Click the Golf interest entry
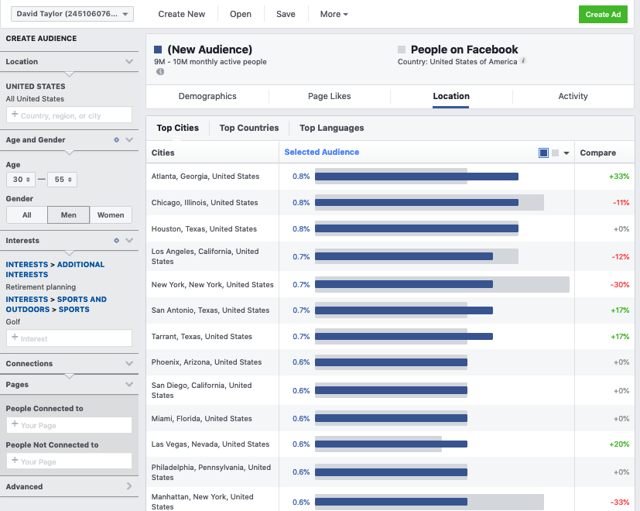This screenshot has width=640, height=511. click(x=13, y=322)
